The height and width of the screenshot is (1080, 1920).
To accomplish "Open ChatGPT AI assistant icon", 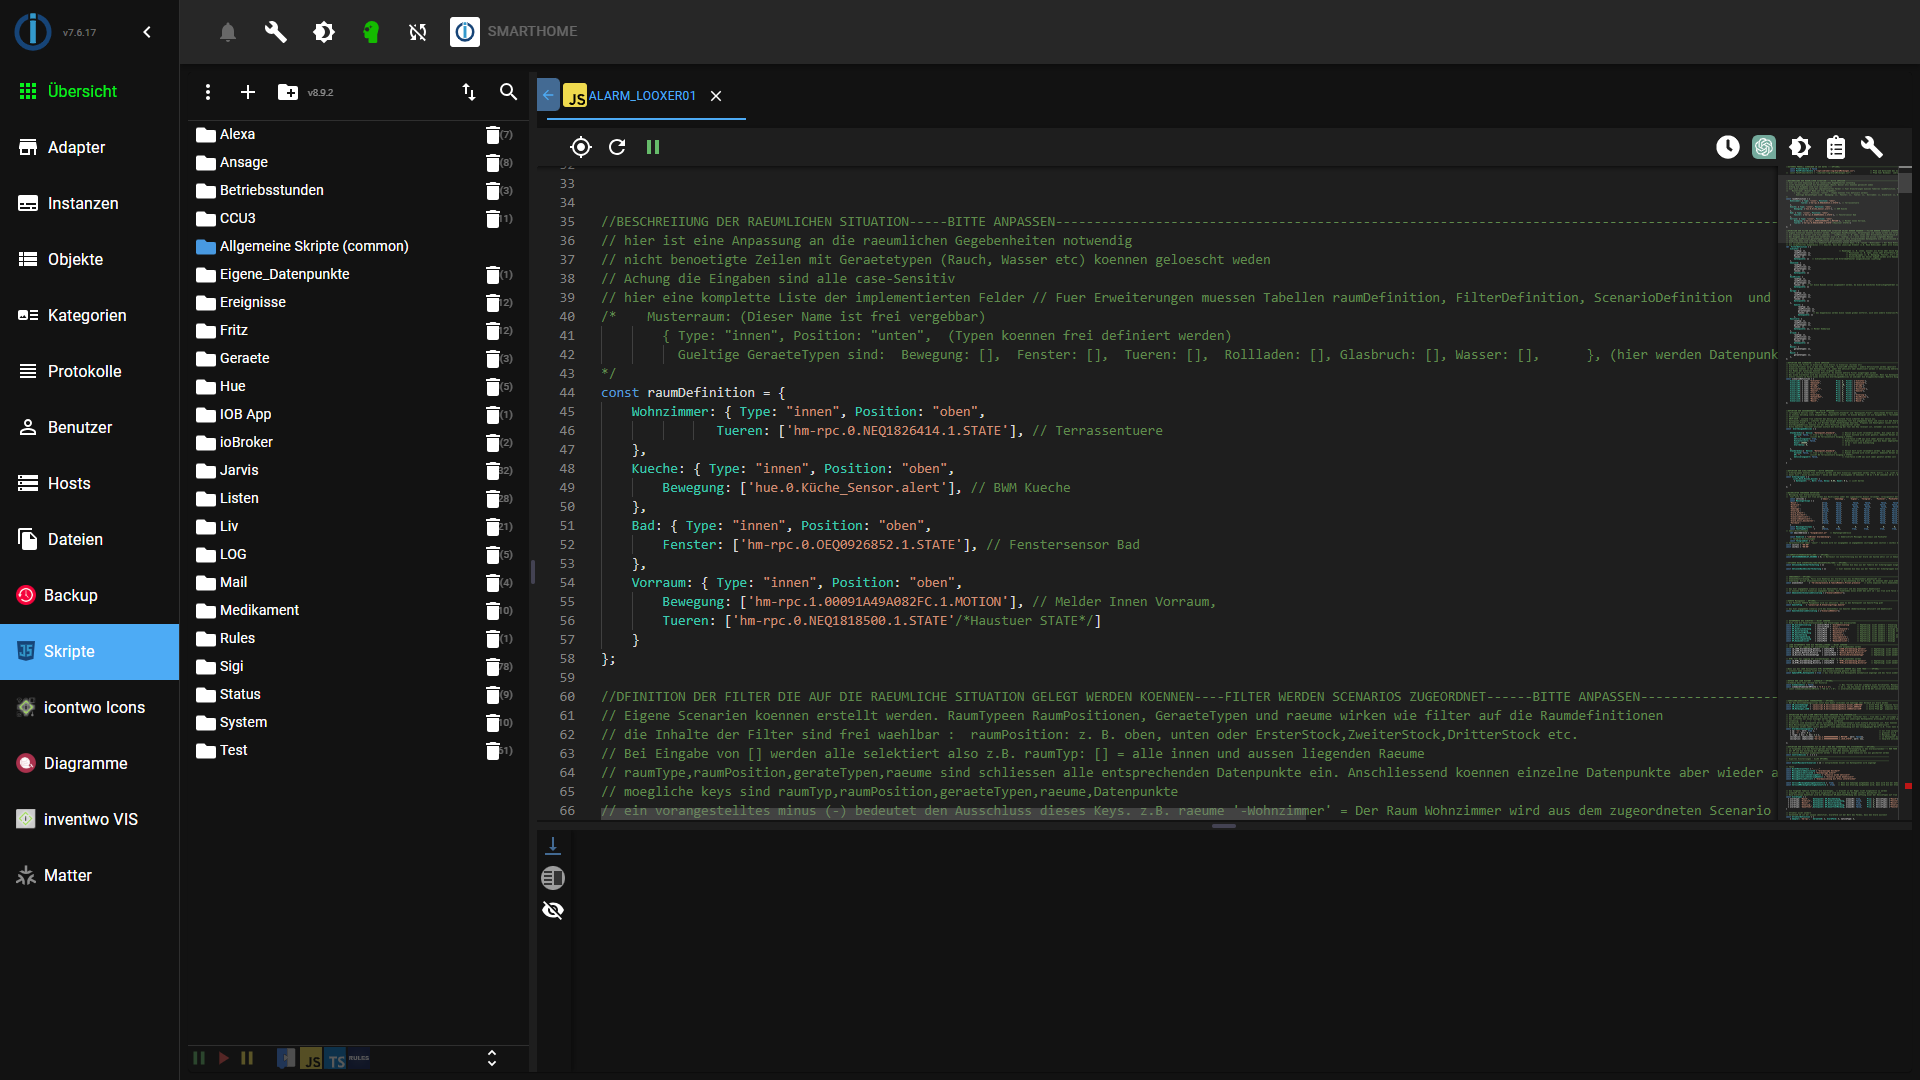I will 1764,147.
